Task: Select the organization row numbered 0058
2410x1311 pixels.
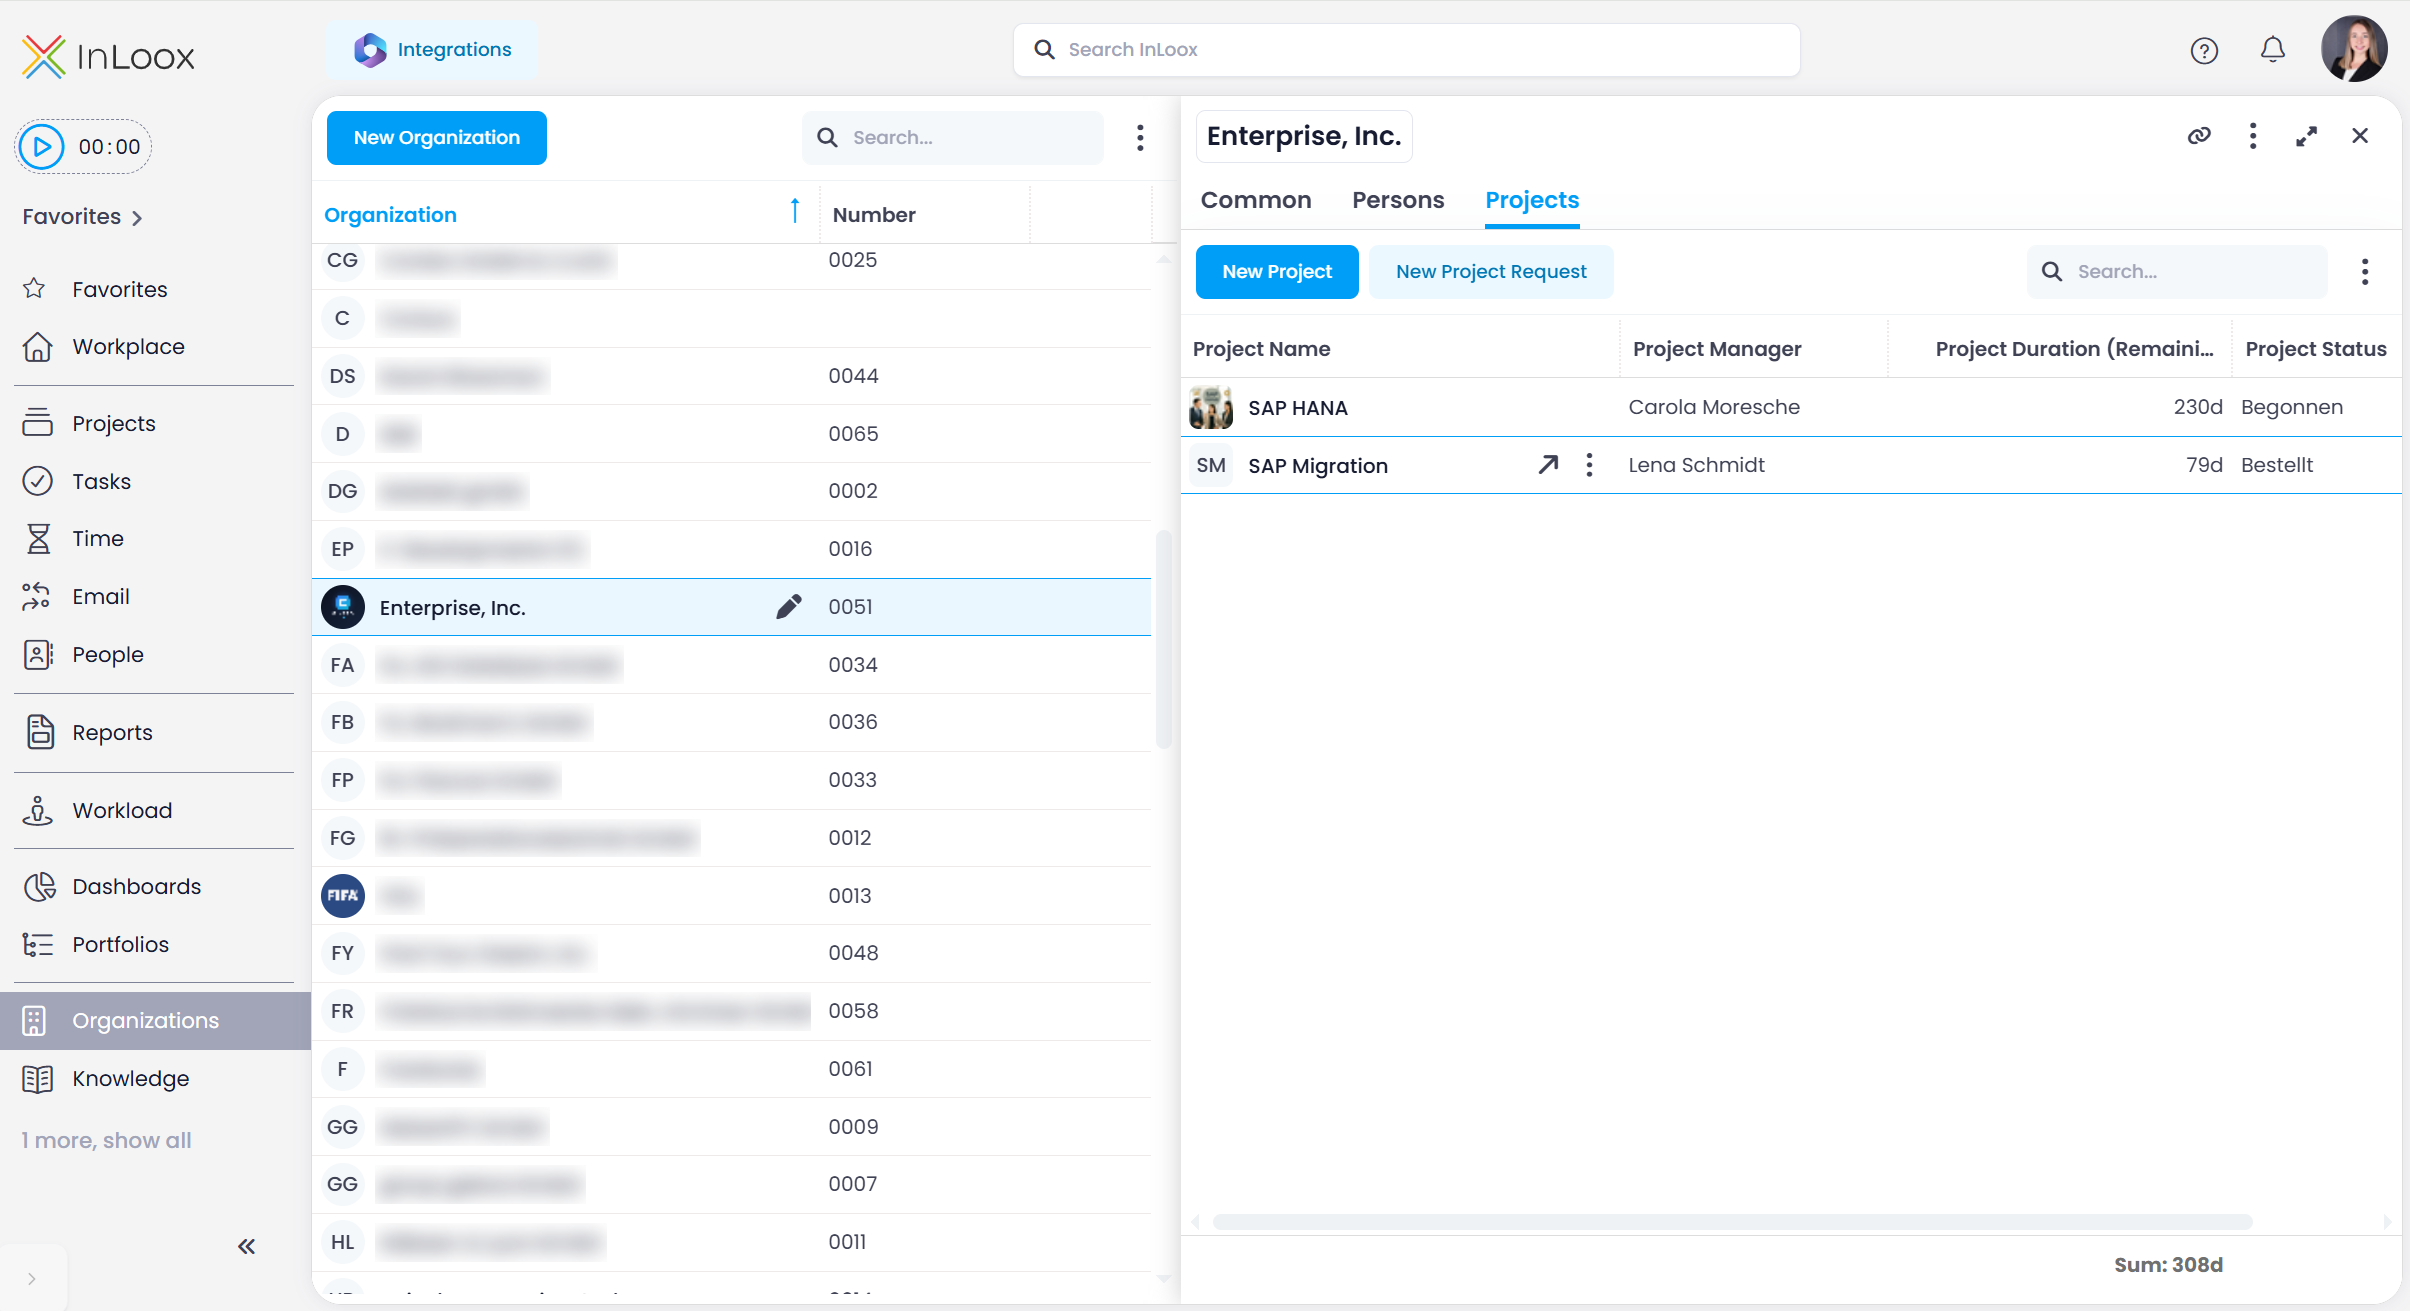Action: (731, 1011)
